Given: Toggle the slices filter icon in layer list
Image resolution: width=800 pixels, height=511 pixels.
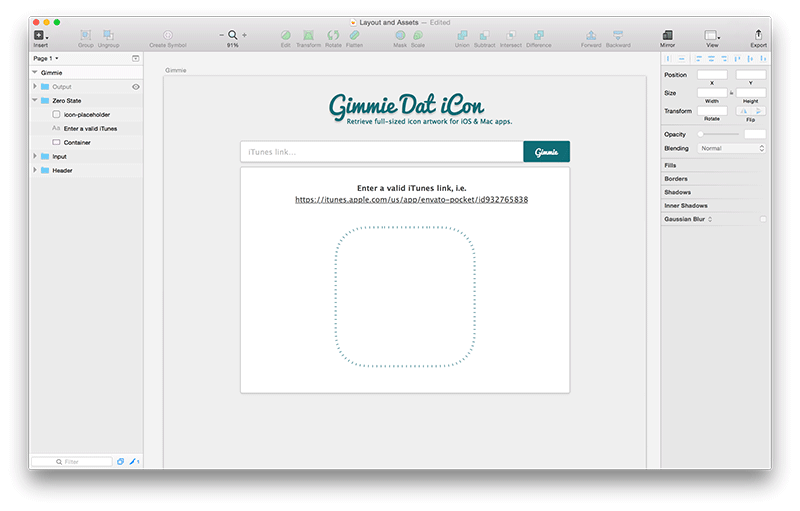Looking at the screenshot, I should [134, 462].
